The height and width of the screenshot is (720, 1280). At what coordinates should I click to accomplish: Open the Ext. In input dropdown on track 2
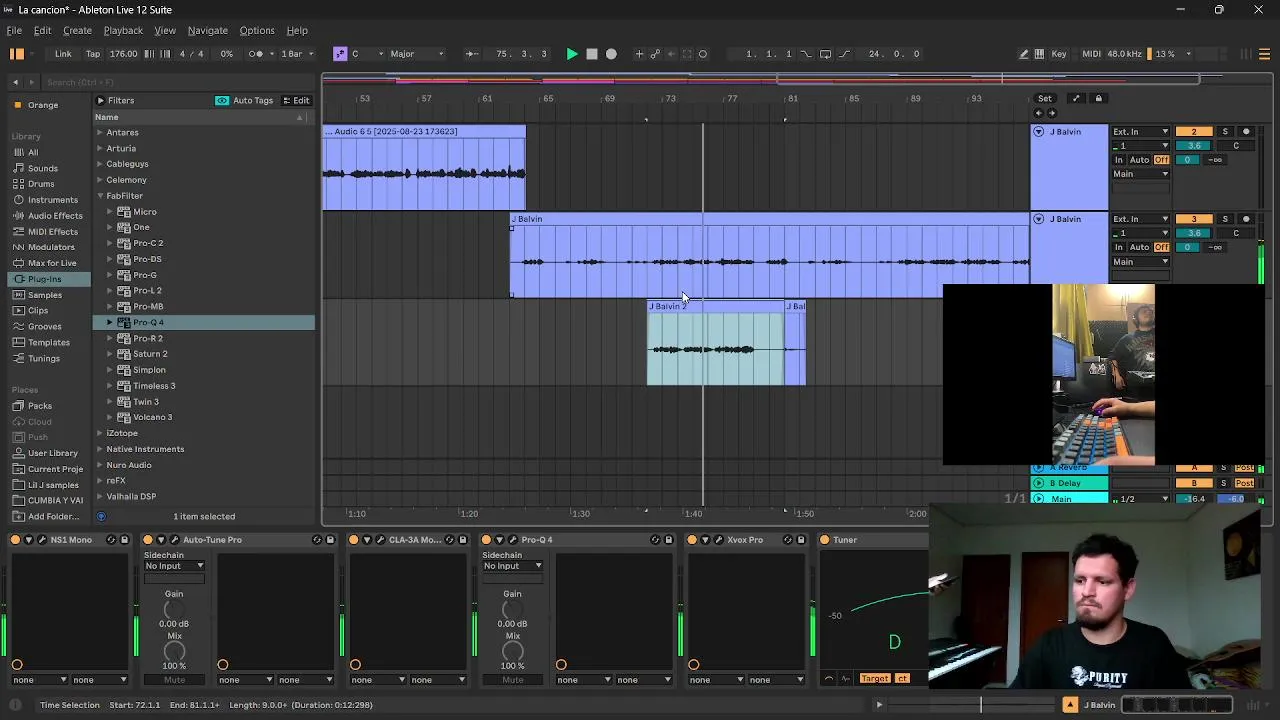1141,132
